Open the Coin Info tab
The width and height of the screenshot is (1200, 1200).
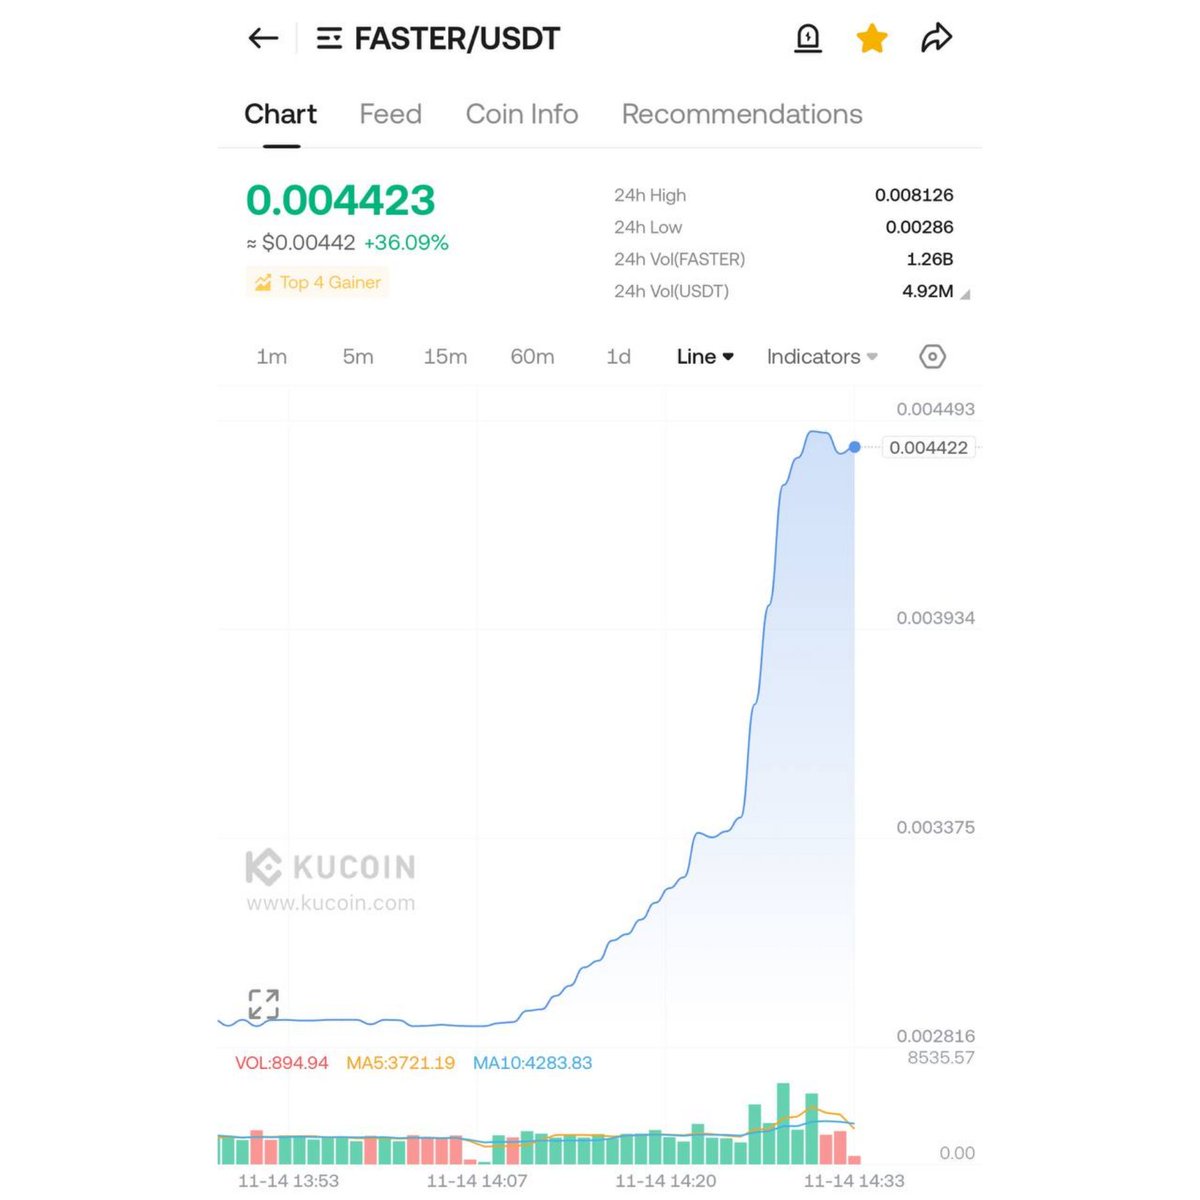(x=521, y=114)
